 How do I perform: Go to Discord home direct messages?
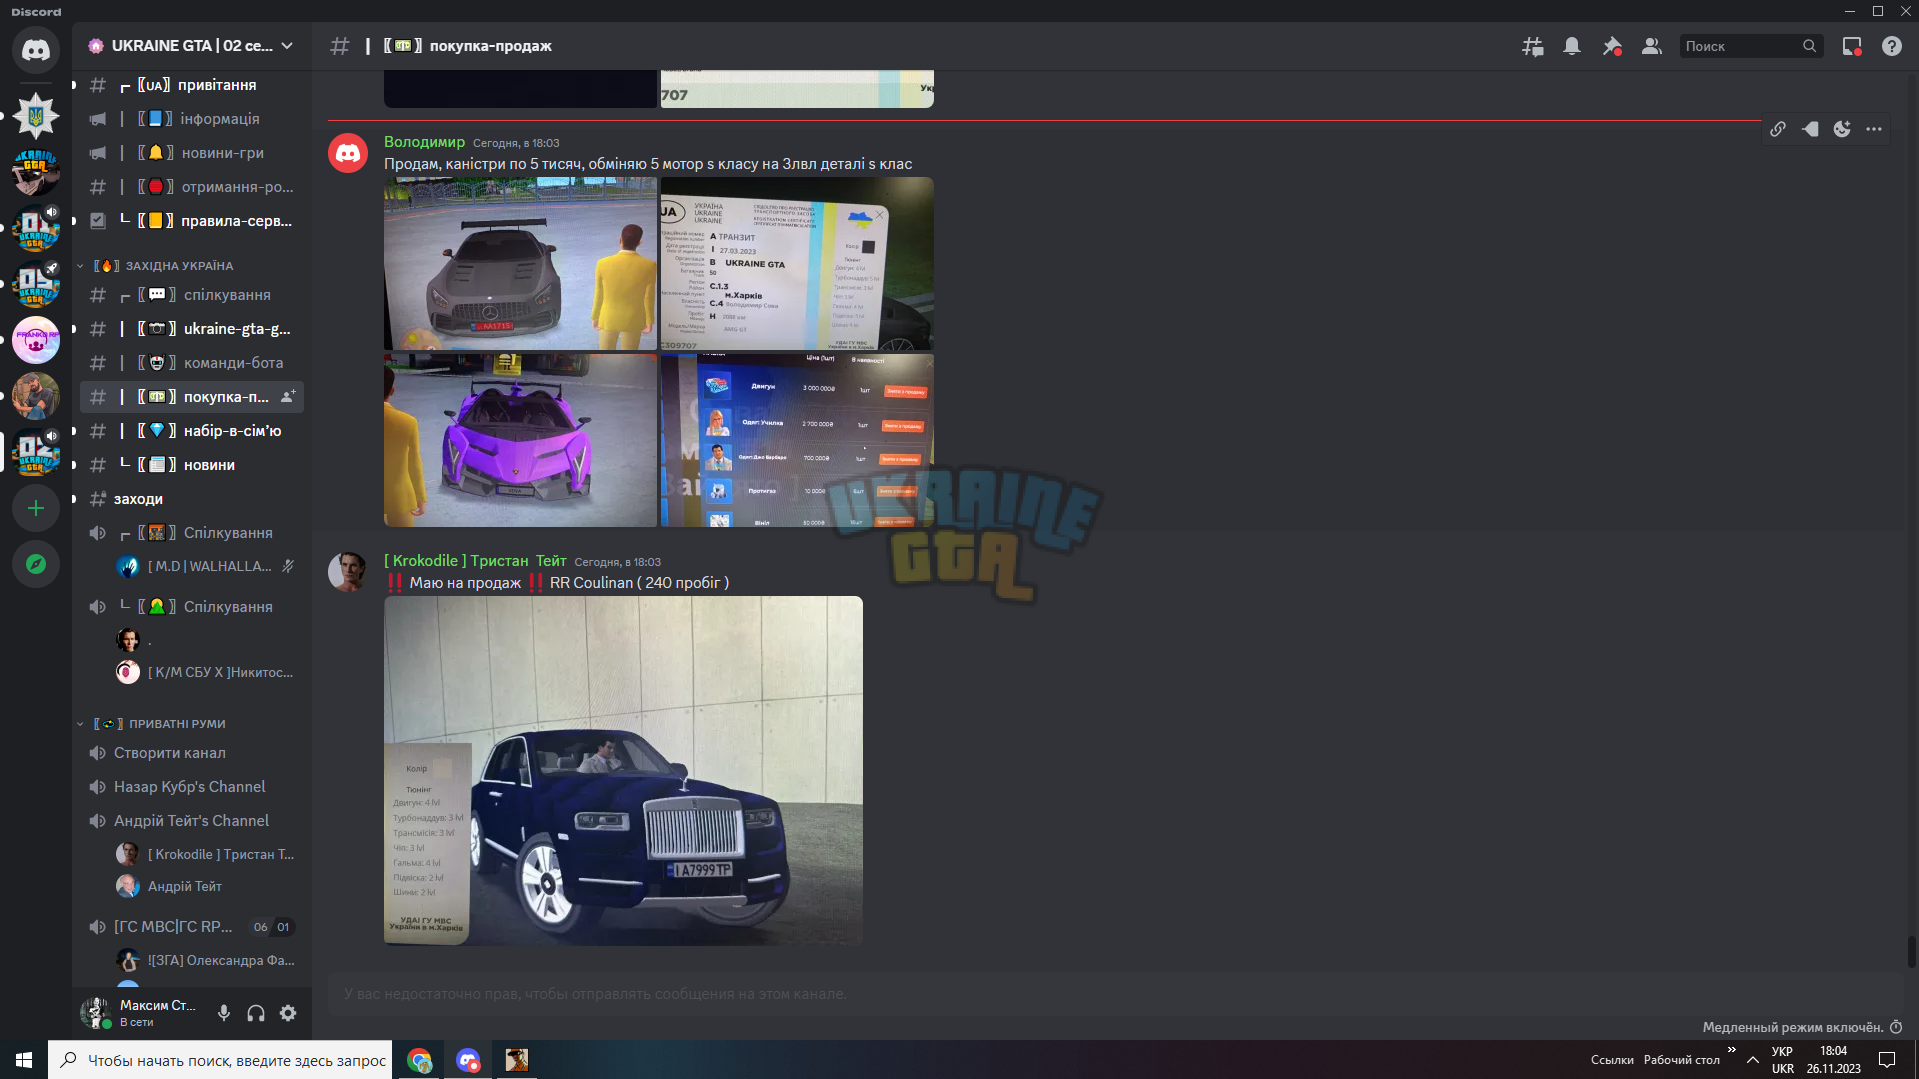36,49
